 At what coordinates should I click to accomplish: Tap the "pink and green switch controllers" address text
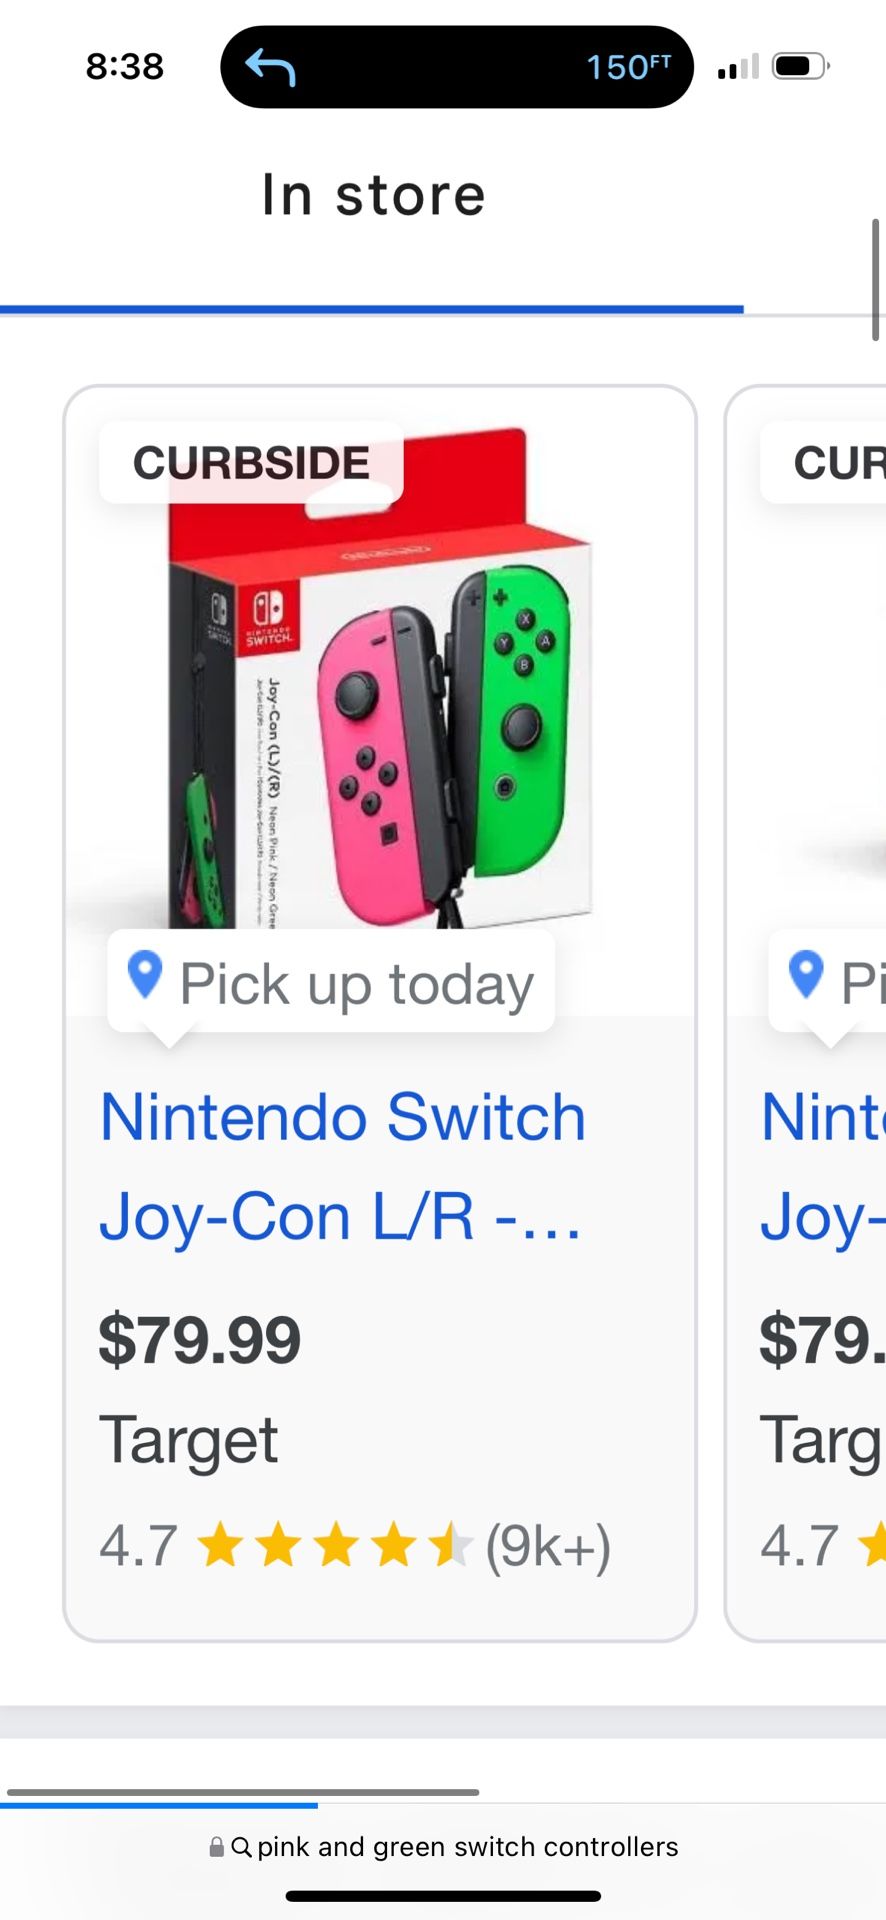(467, 1847)
